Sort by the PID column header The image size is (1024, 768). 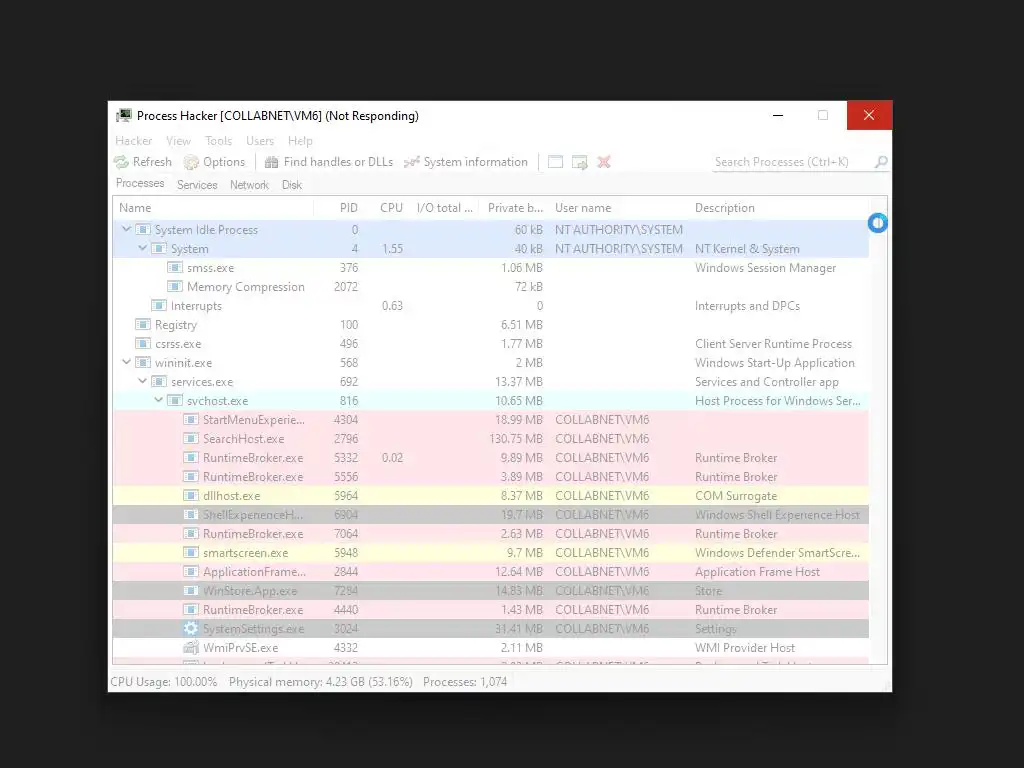(340, 208)
